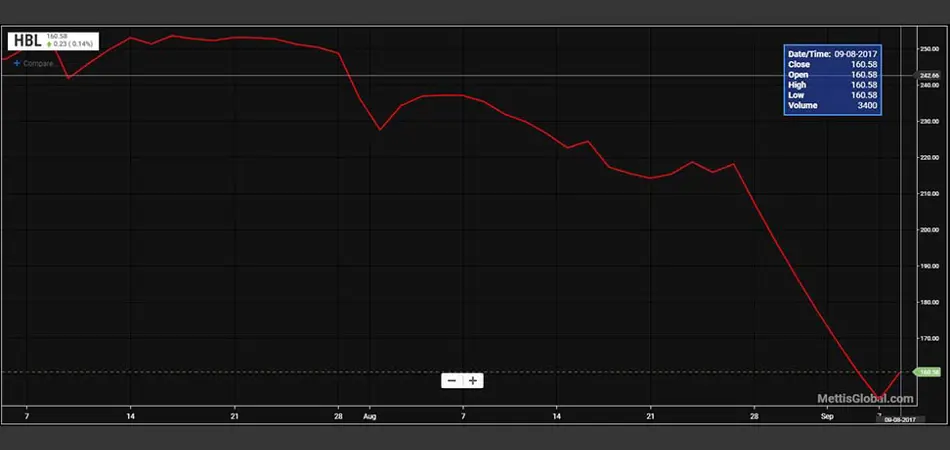950x450 pixels.
Task: Click the 220.00 price axis label
Action: pos(930,157)
